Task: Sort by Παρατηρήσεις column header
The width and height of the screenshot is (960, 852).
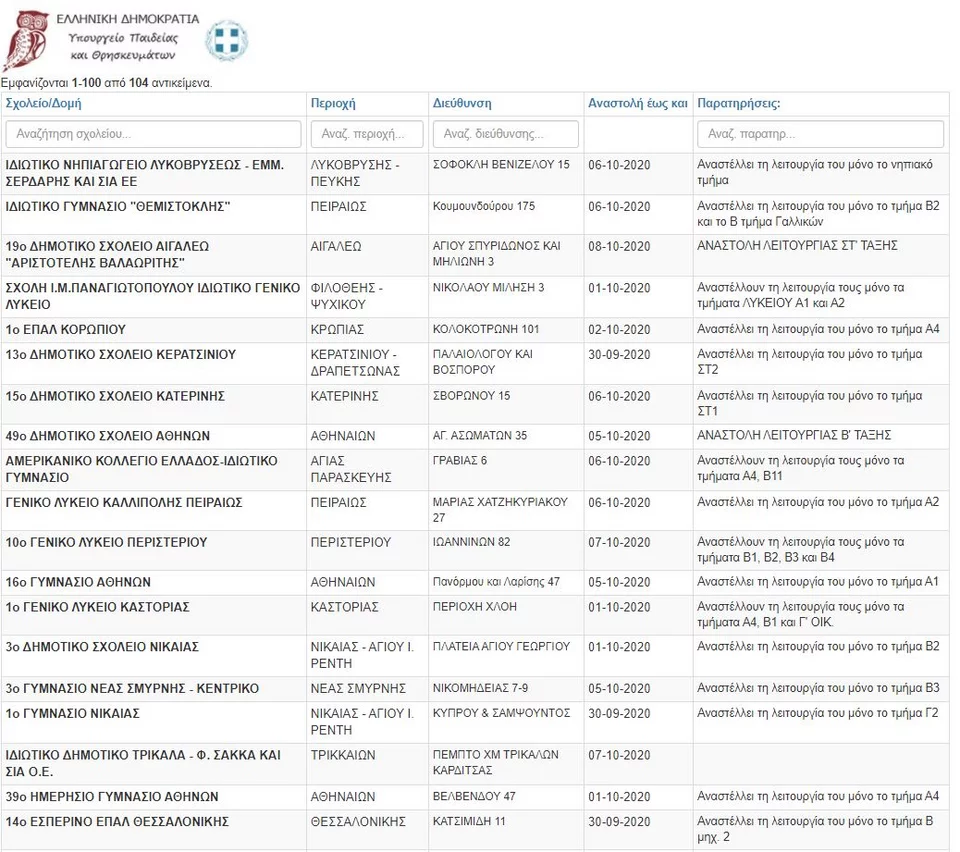Action: [x=738, y=104]
